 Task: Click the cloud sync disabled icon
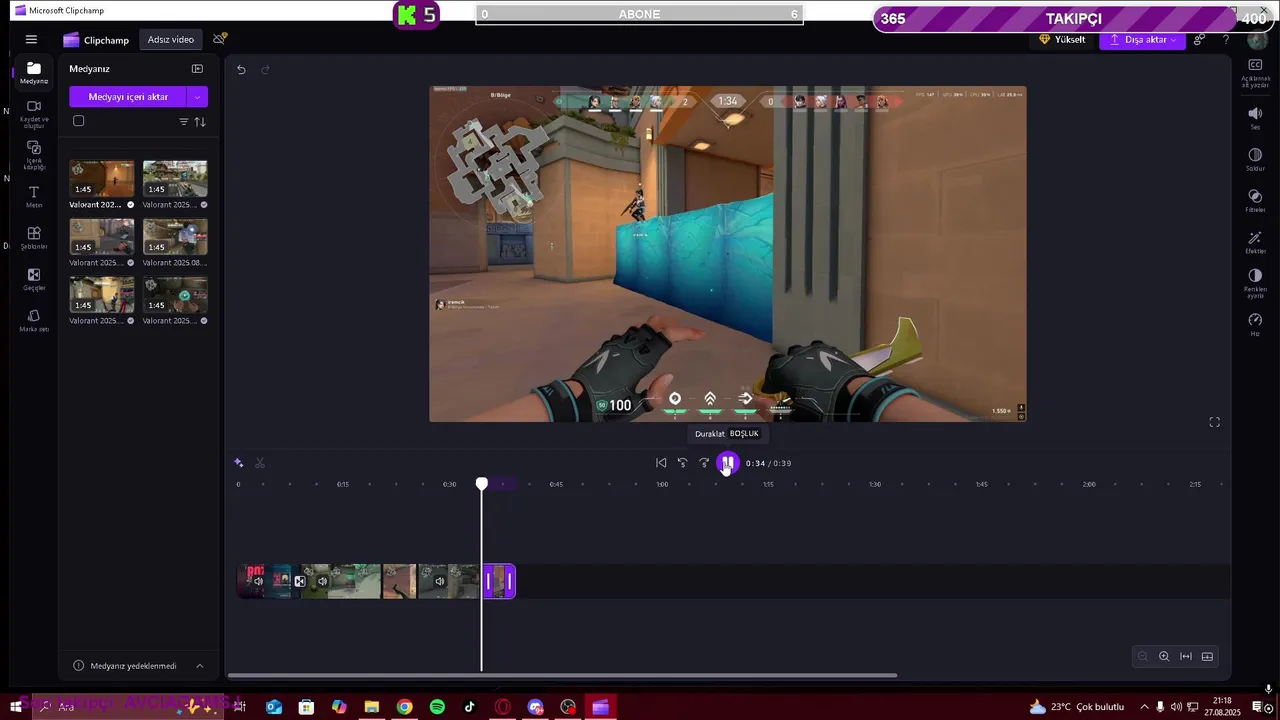[x=220, y=39]
